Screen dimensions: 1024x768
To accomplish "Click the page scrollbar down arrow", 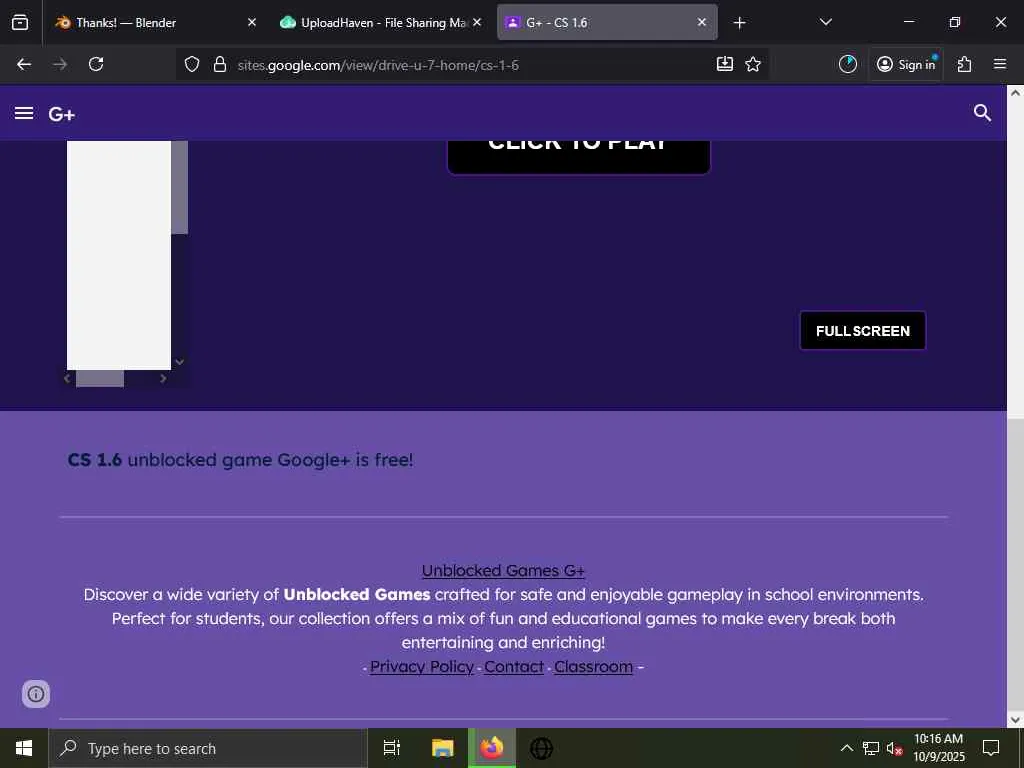I will [1015, 720].
